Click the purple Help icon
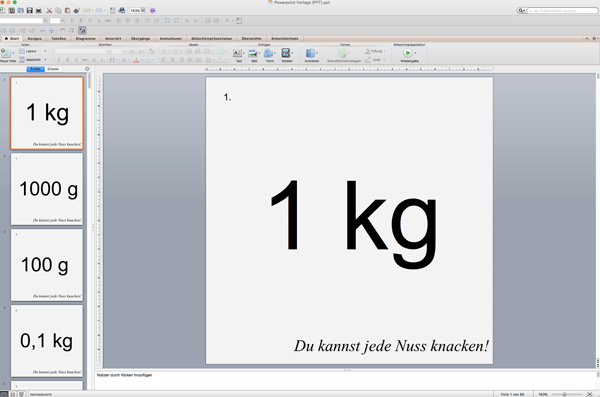This screenshot has width=600, height=397. (x=153, y=10)
